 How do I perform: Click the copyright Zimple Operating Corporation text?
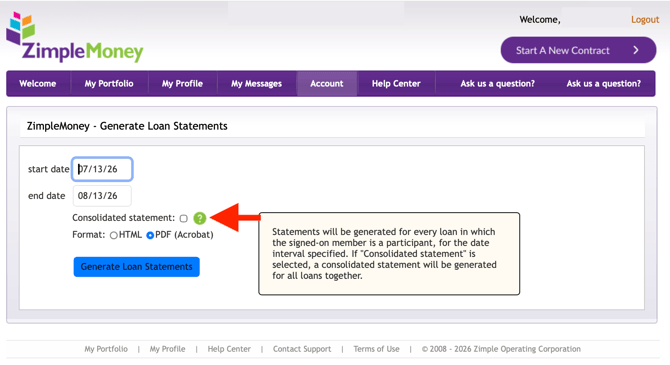pos(501,349)
